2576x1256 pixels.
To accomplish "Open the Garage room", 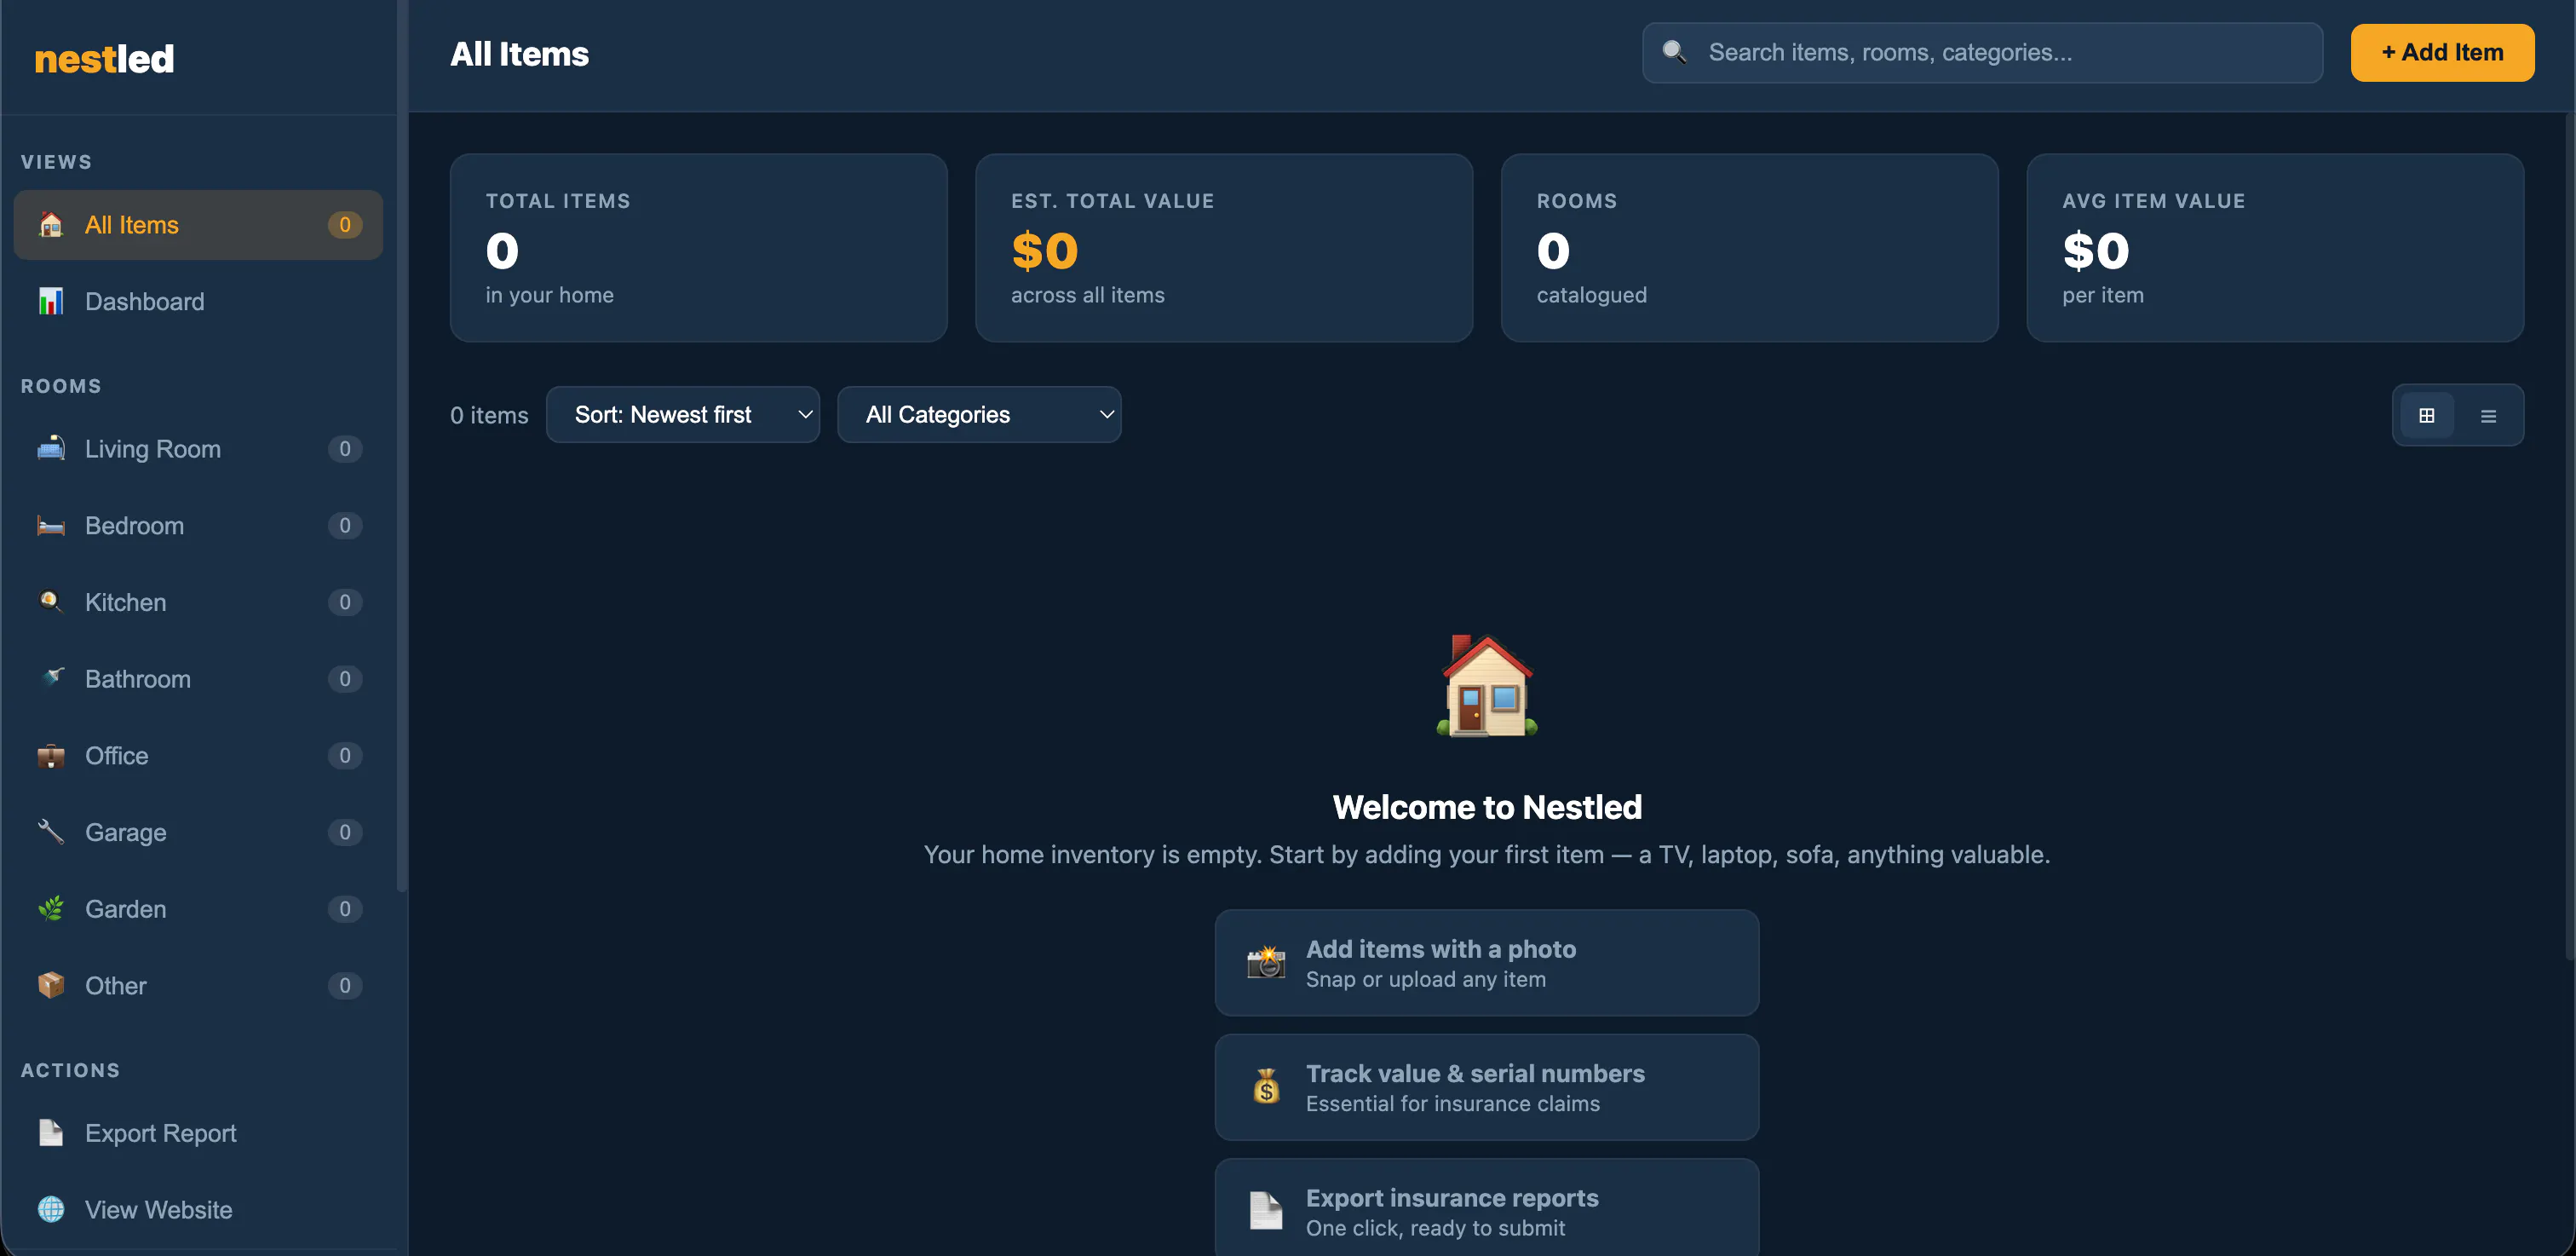I will [198, 832].
